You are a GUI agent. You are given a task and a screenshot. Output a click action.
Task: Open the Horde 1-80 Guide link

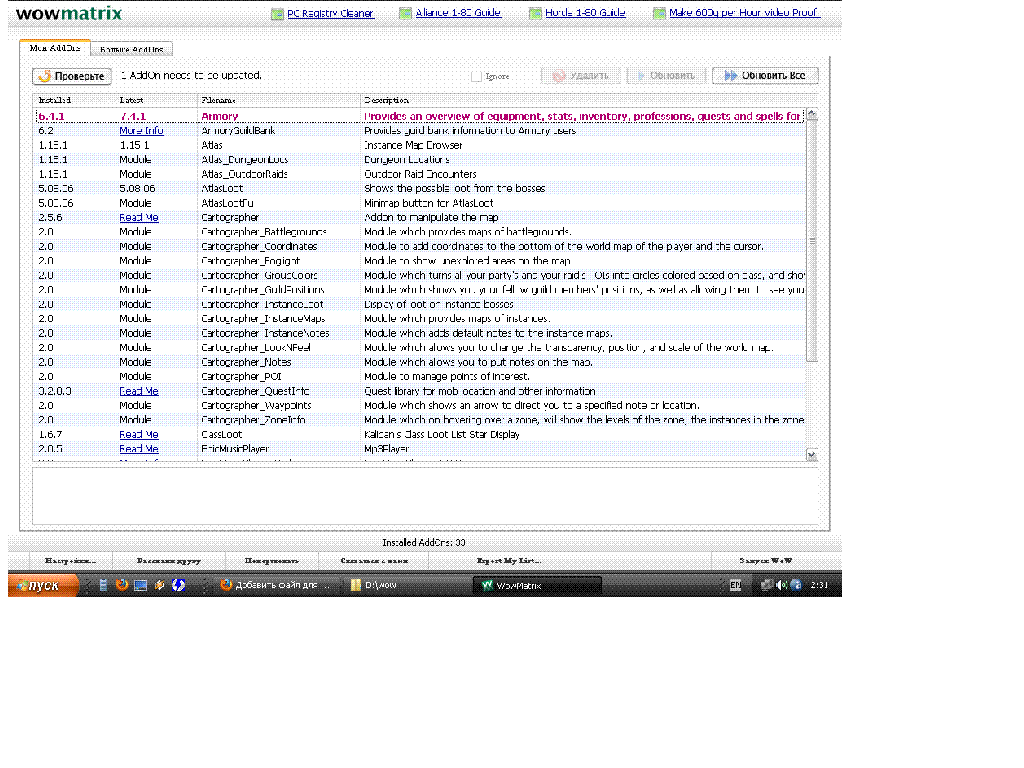[x=585, y=12]
